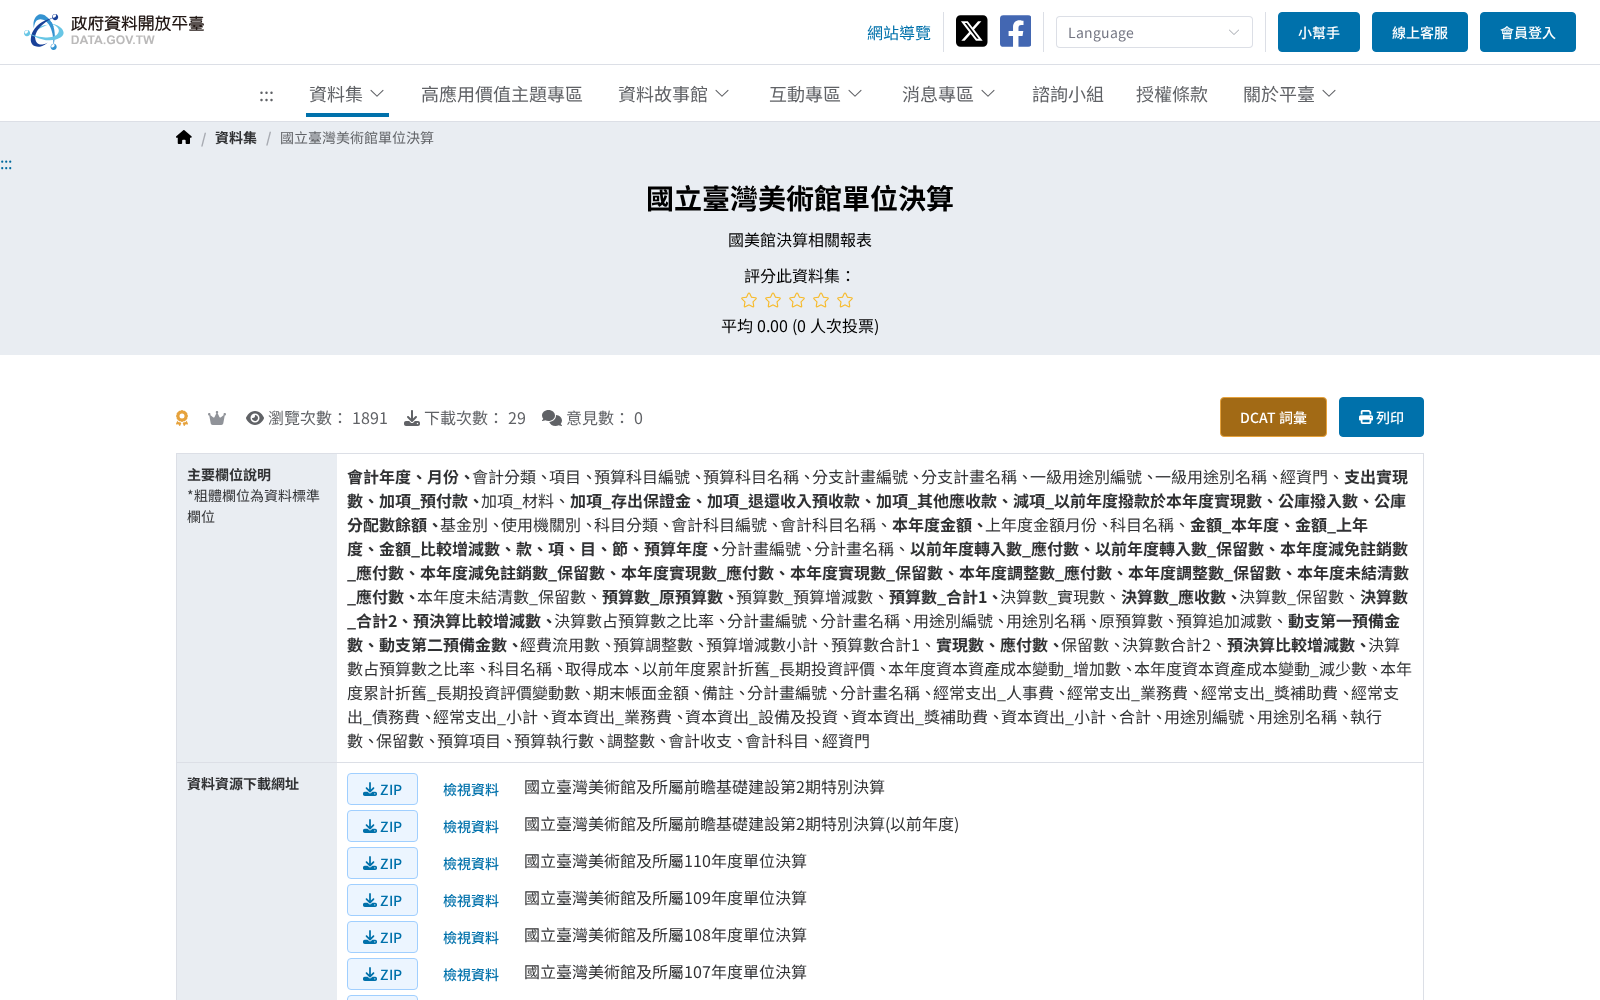
Task: Click the 平均 0.00 (0 人次投票) text
Action: [800, 326]
